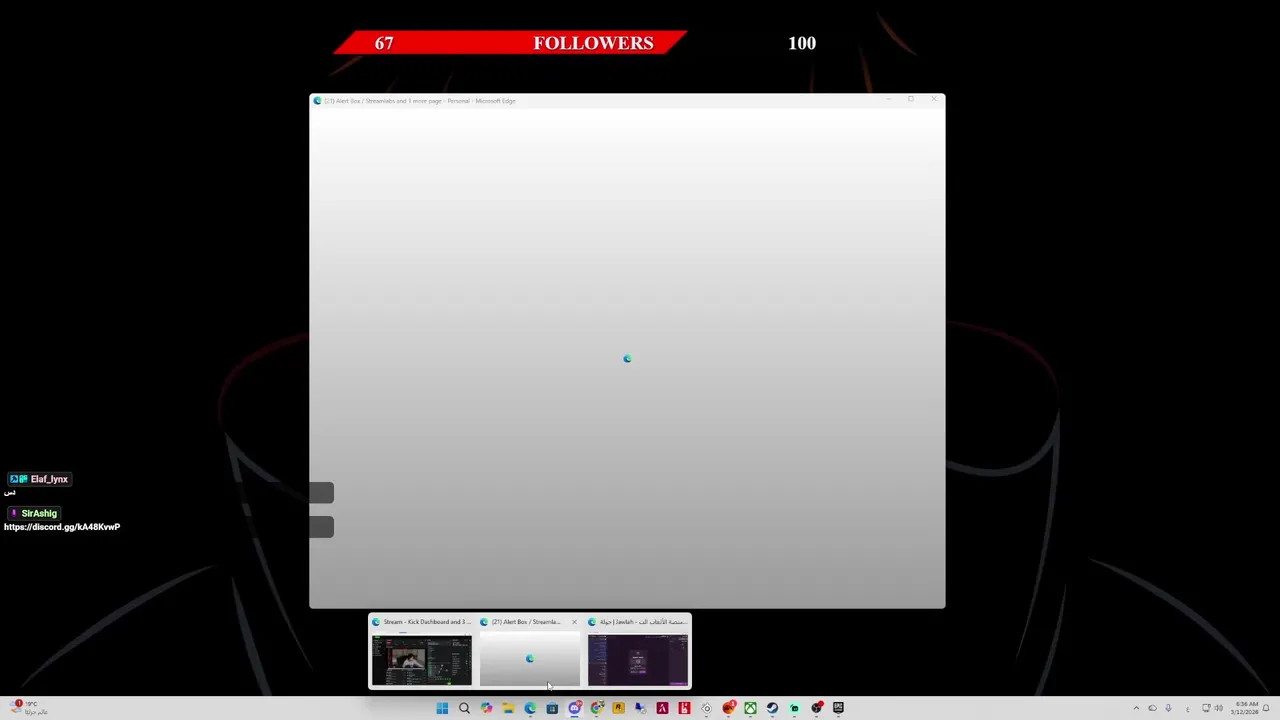Open Discord from the taskbar

click(x=574, y=708)
